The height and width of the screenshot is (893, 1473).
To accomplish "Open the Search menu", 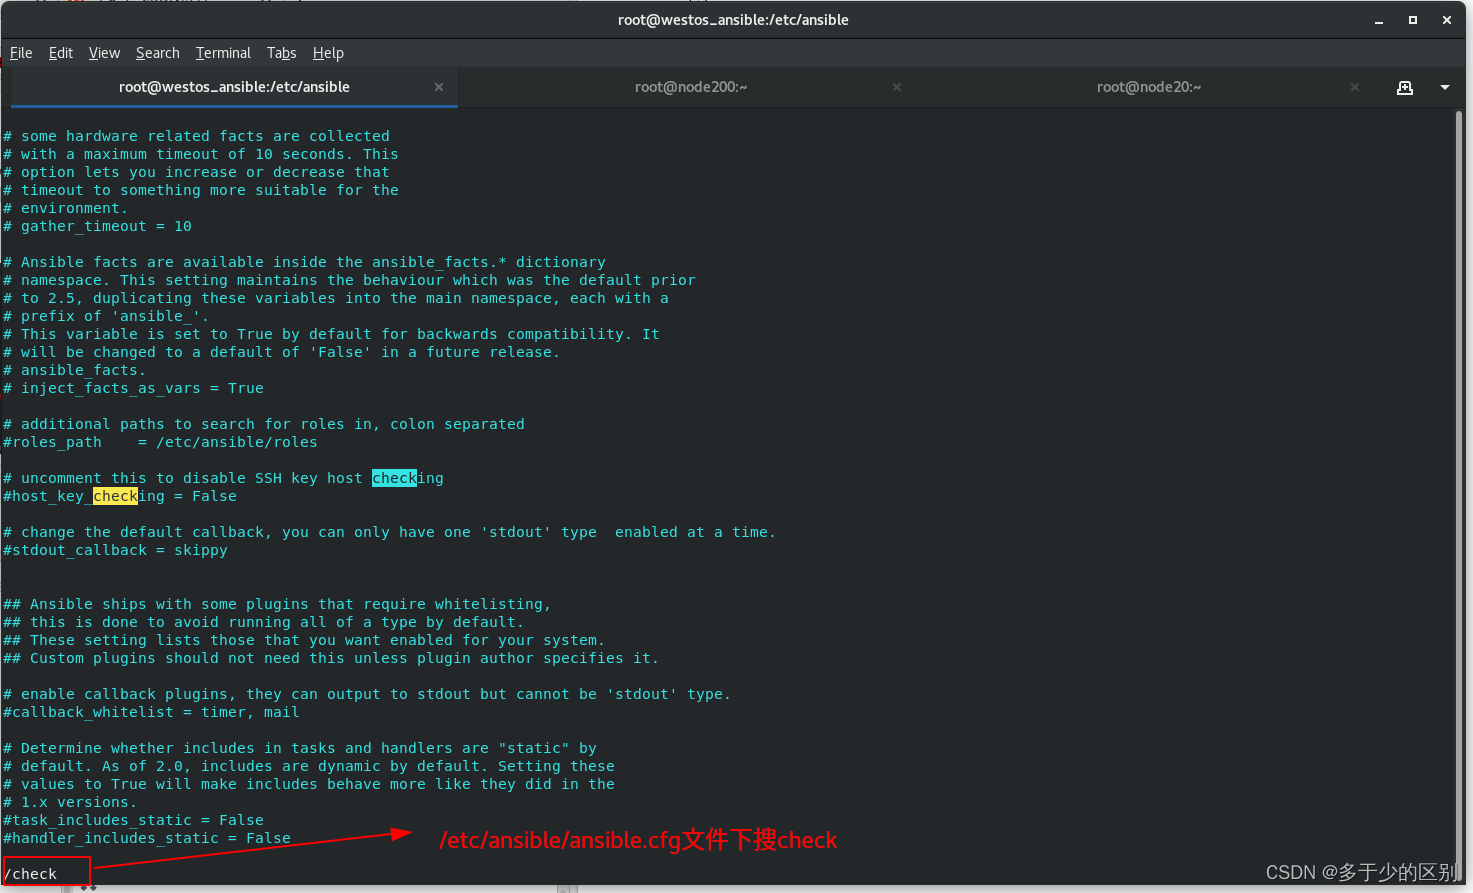I will [x=158, y=53].
